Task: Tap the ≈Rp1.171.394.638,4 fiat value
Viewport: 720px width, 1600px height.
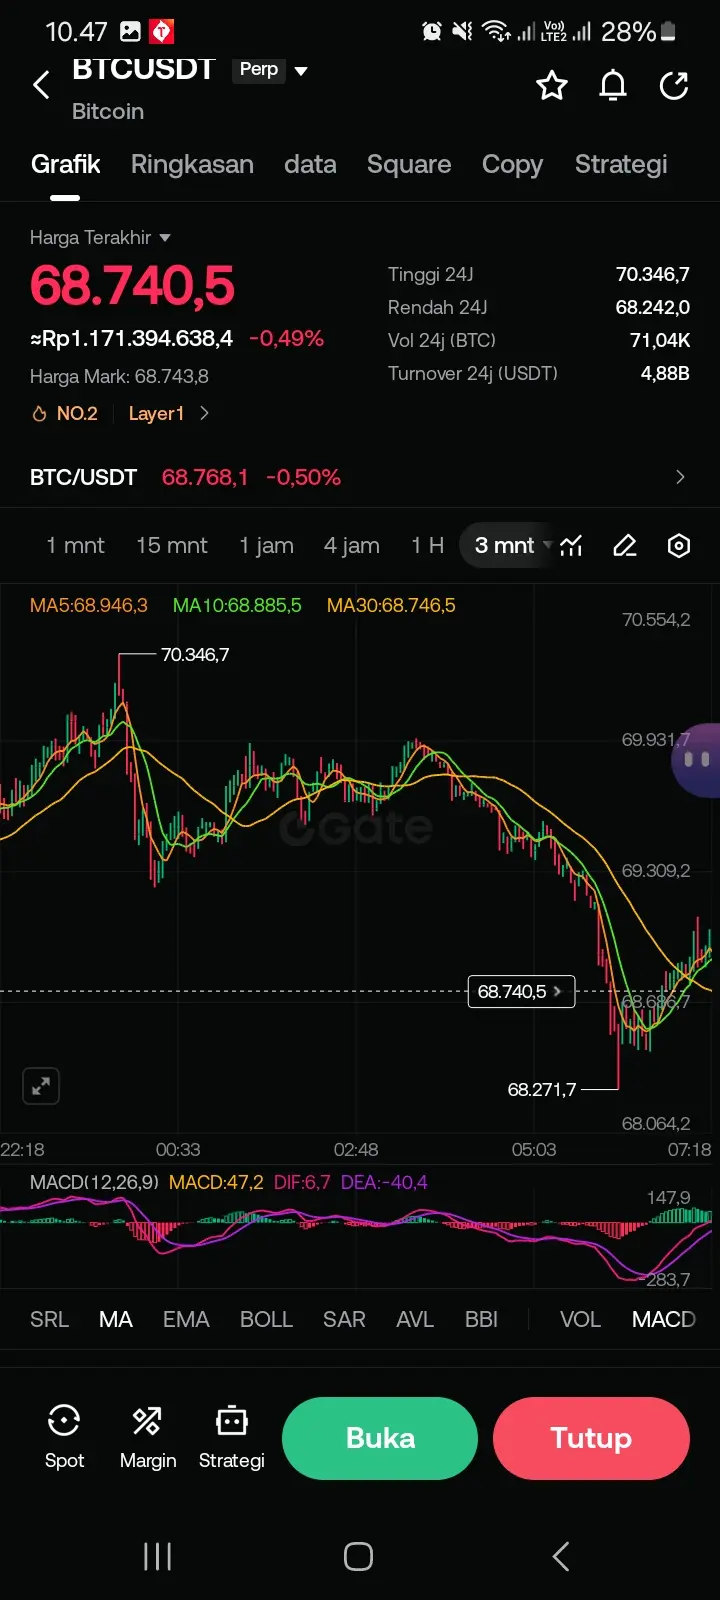Action: (131, 338)
